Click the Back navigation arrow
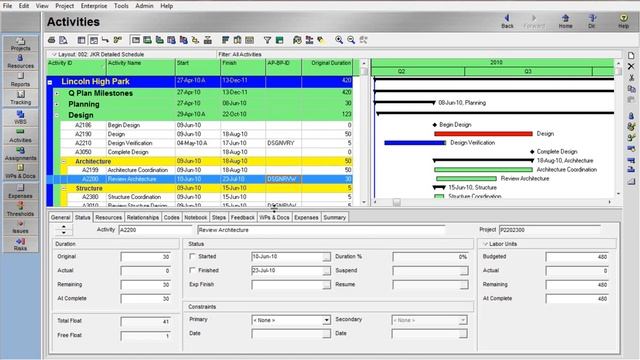 click(x=507, y=21)
